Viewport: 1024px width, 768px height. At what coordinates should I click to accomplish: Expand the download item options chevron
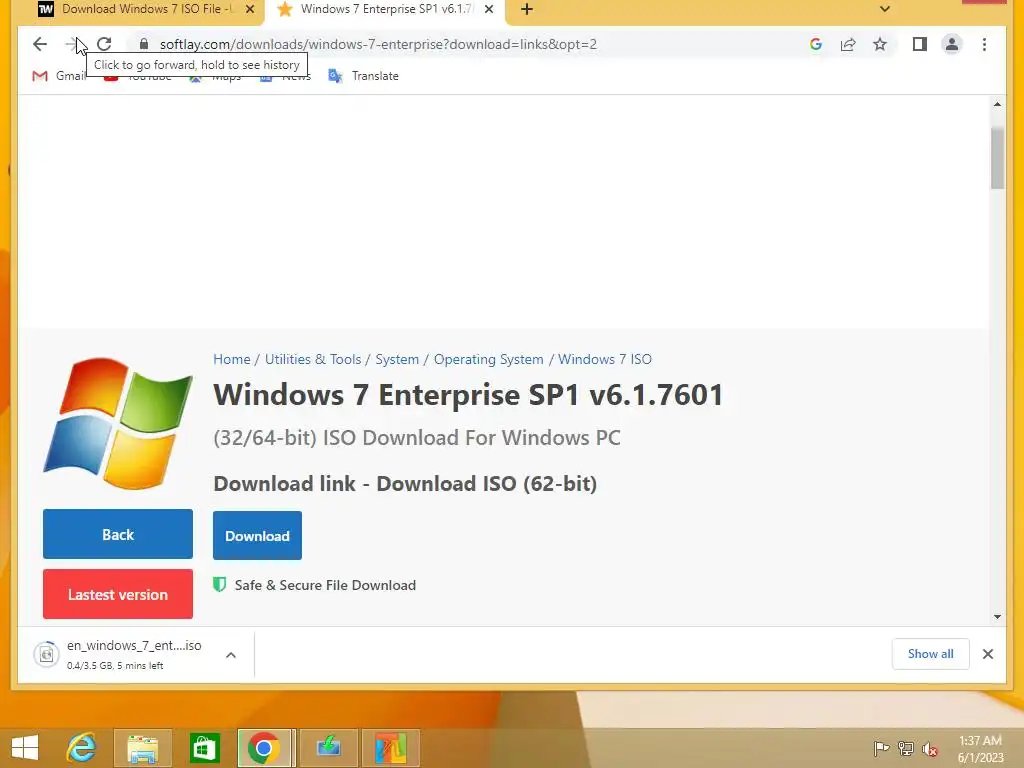[231, 654]
